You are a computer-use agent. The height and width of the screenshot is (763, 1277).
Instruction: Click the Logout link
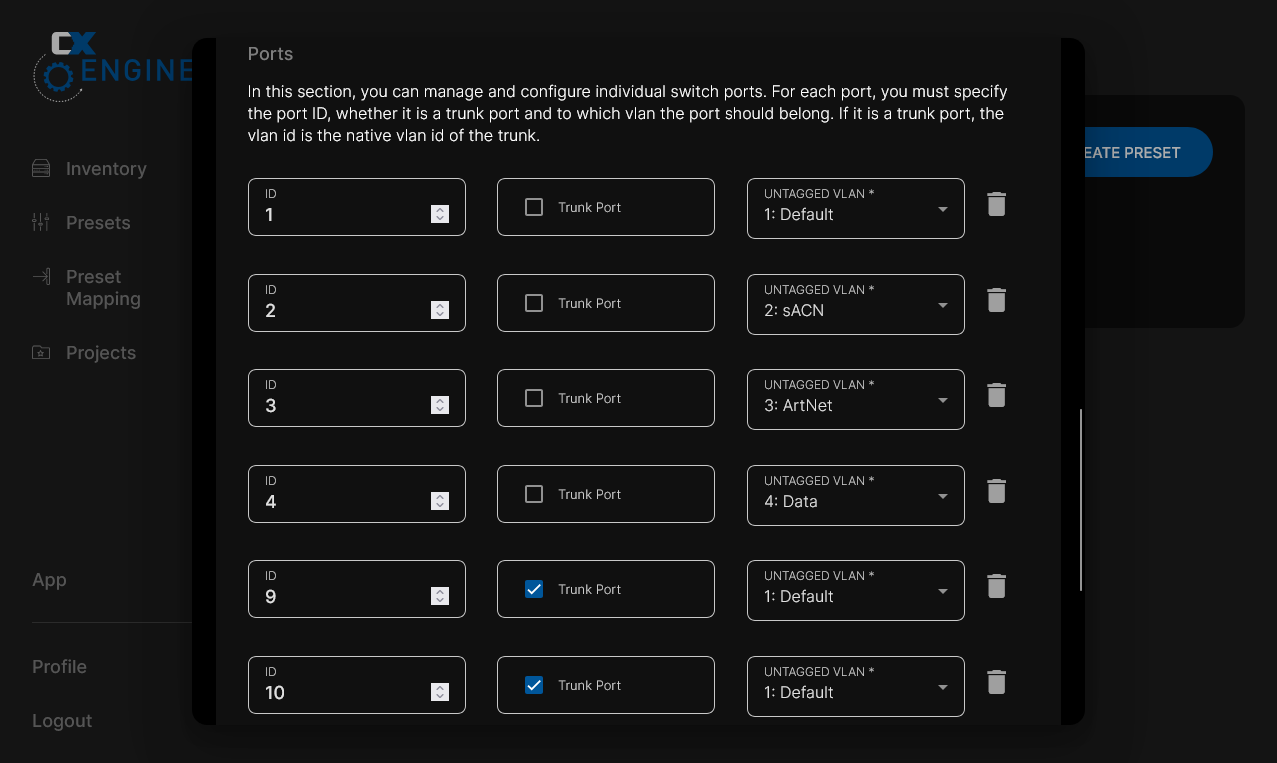(62, 721)
